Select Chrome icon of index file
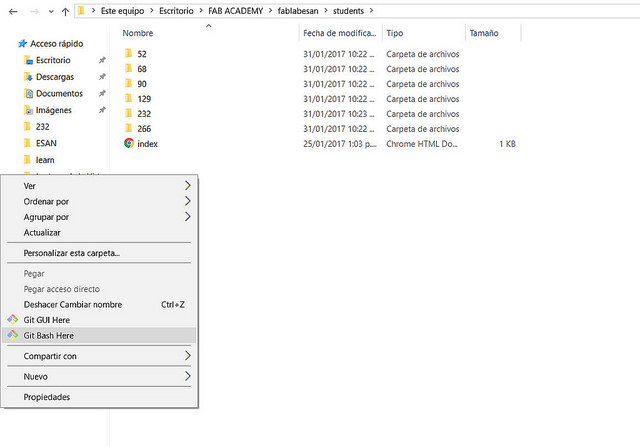640x446 pixels. 129,143
